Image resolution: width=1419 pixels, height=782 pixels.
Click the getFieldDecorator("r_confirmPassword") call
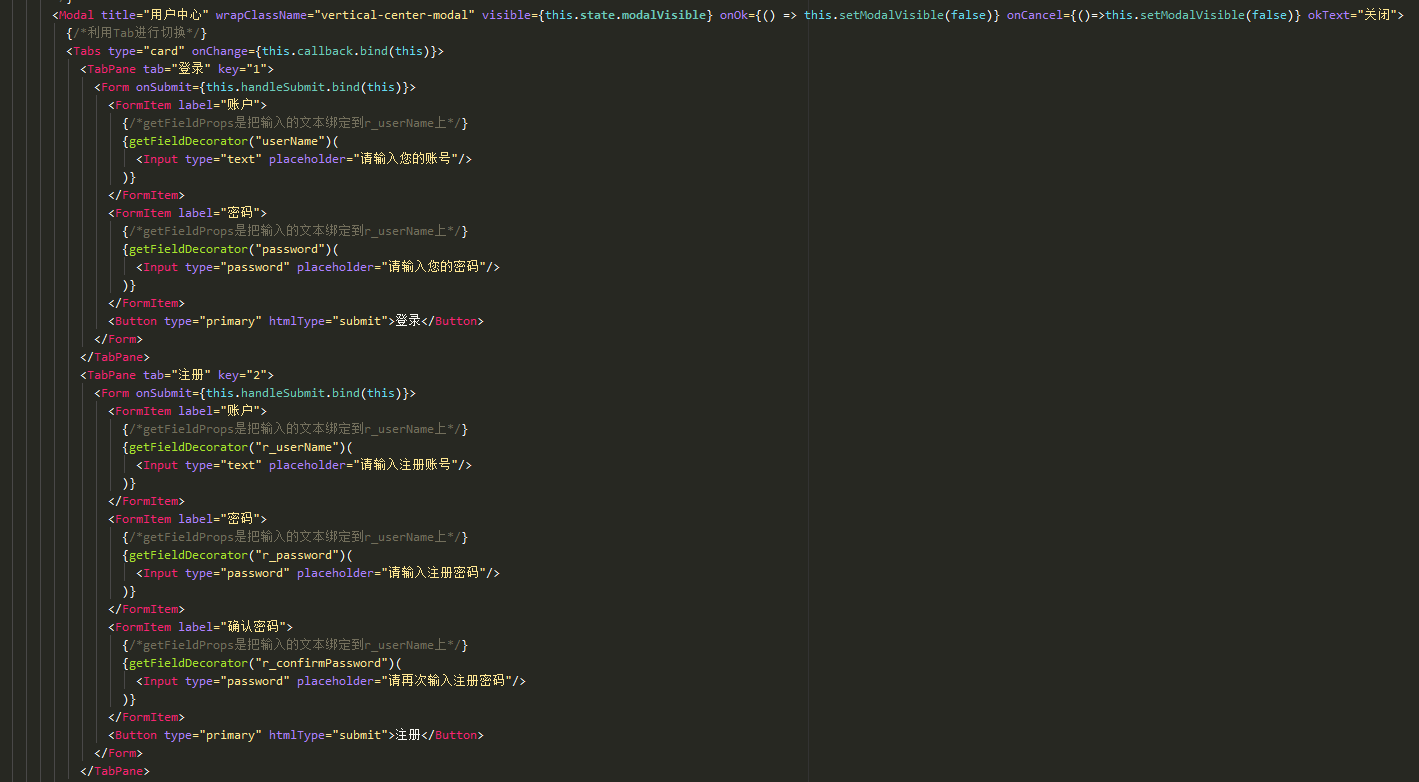[262, 663]
